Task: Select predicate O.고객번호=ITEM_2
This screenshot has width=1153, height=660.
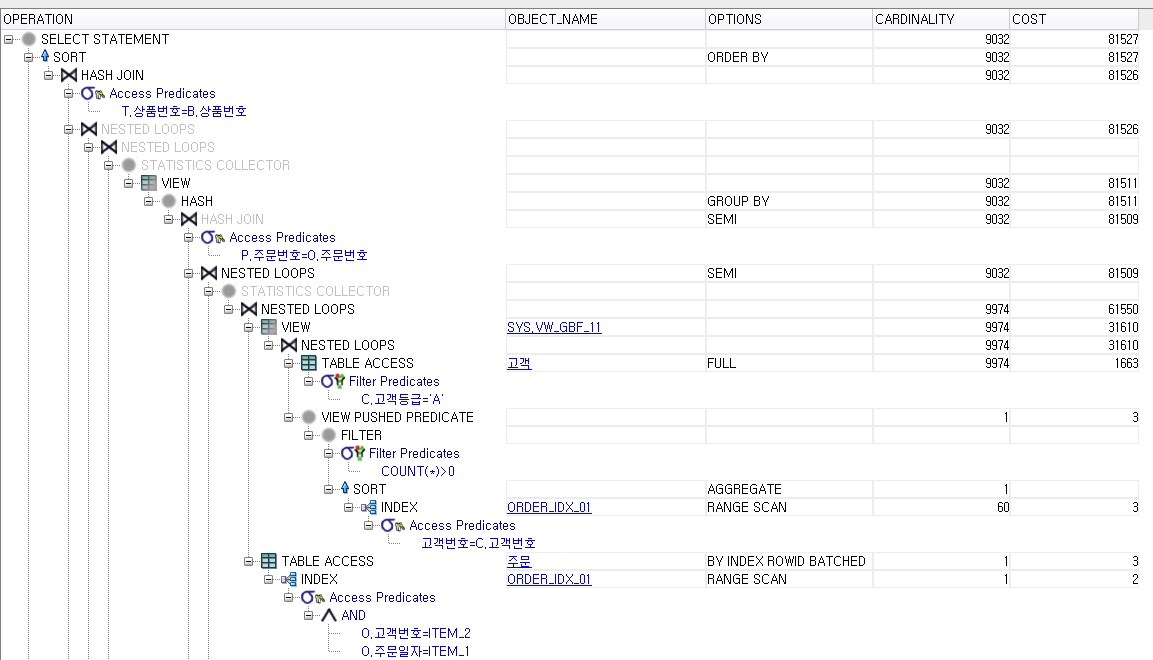Action: pyautogui.click(x=415, y=633)
